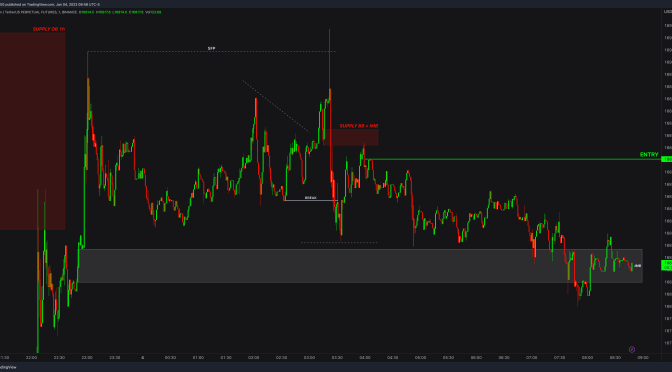Image resolution: width=672 pixels, height=372 pixels.
Task: Select the BREAK label on white line
Action: click(310, 198)
